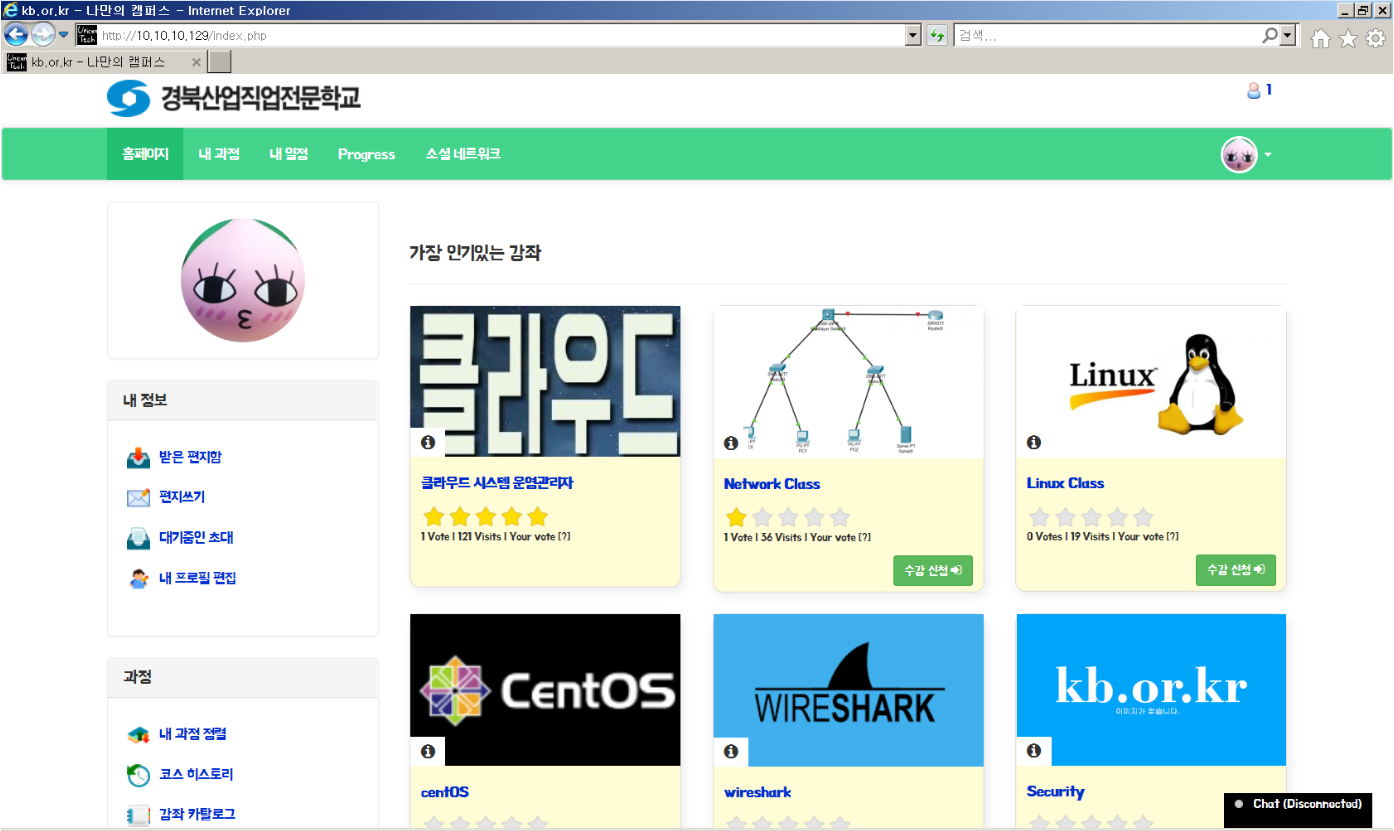Image resolution: width=1394 pixels, height=831 pixels.
Task: Click the person icon beside 내 프로필 편집
Action: click(x=138, y=578)
